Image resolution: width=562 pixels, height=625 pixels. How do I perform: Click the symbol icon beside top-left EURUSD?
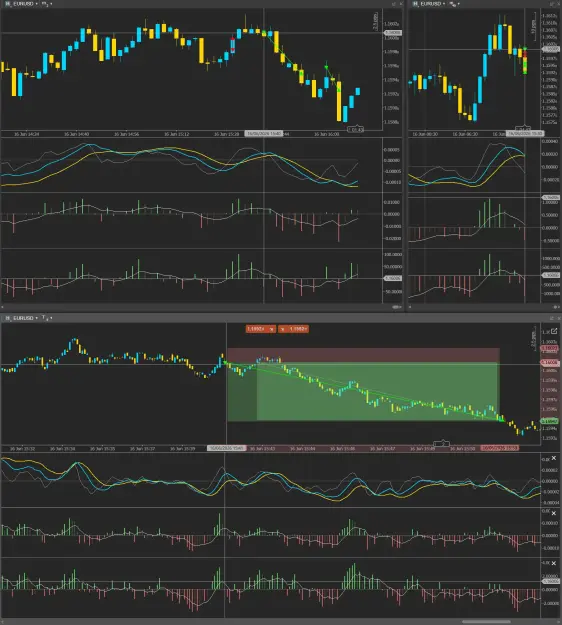8,4
